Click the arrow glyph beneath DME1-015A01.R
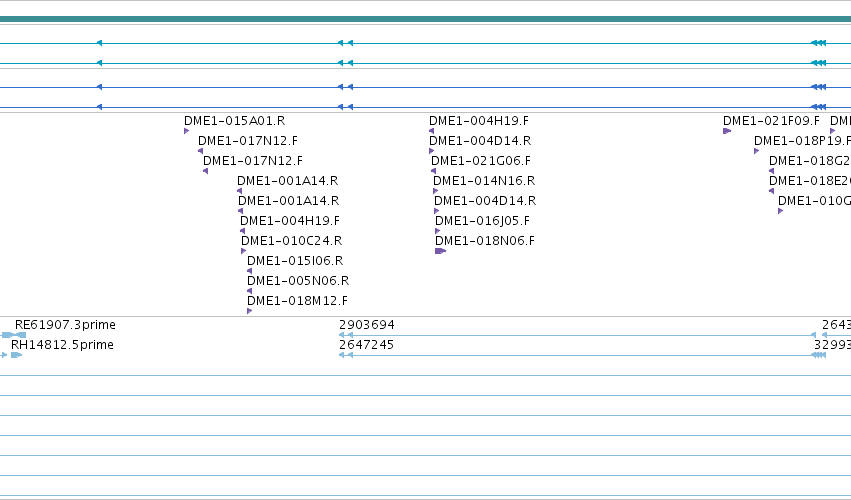Viewport: 851px width, 500px height. pyautogui.click(x=187, y=131)
